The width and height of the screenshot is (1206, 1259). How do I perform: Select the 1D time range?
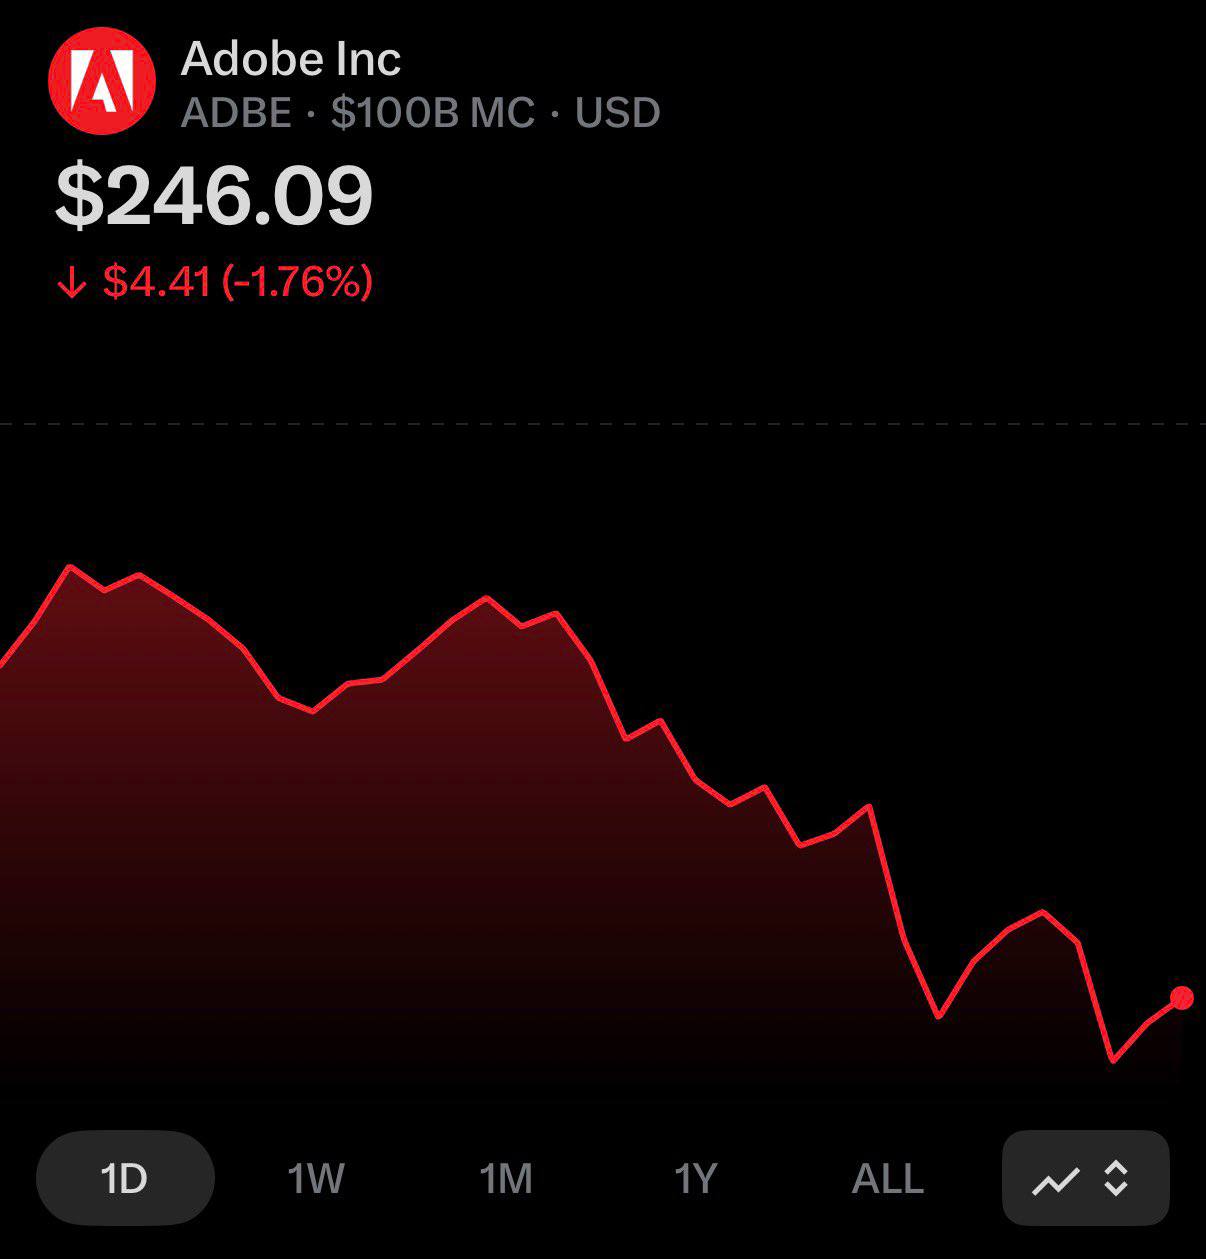[125, 1179]
